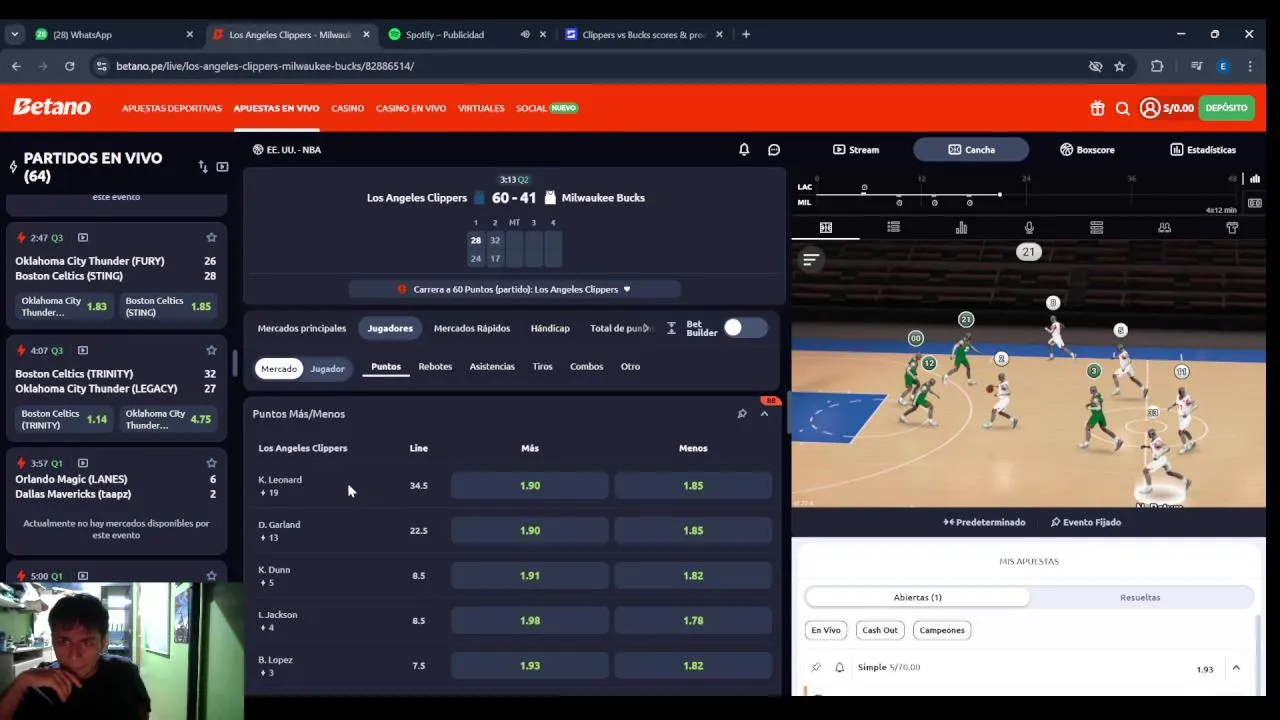Collapse the Puntos Más/Menos market

765,414
